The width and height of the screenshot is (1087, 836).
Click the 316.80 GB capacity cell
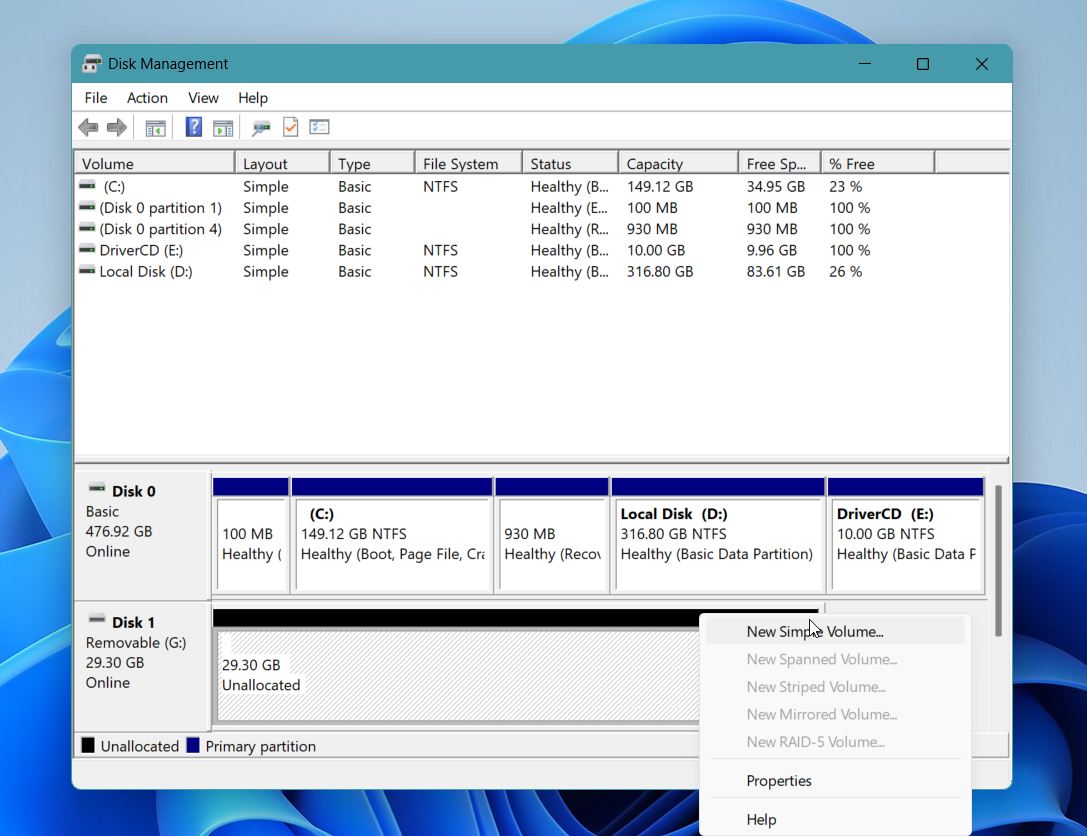coord(660,272)
